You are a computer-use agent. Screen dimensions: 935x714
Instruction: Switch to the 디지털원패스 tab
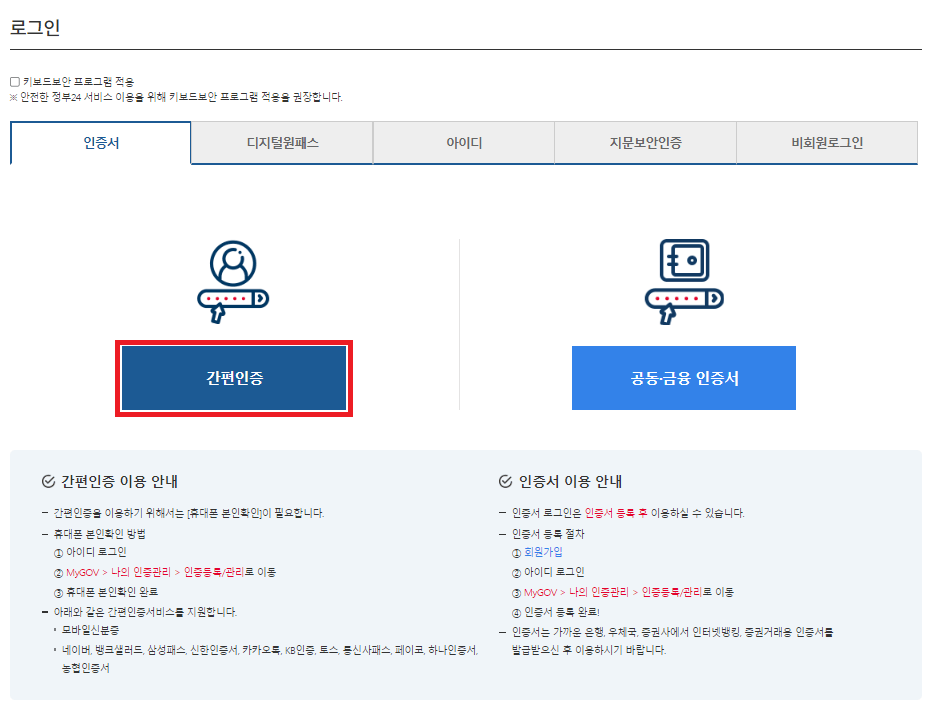(x=282, y=143)
